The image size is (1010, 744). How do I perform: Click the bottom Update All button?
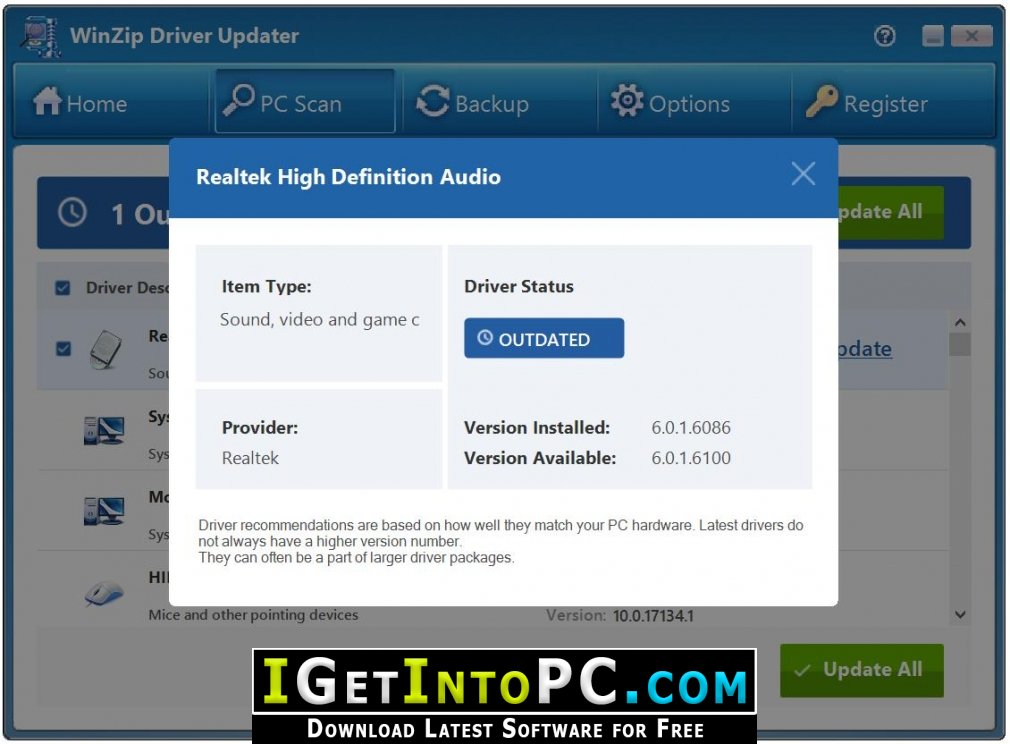click(x=862, y=670)
